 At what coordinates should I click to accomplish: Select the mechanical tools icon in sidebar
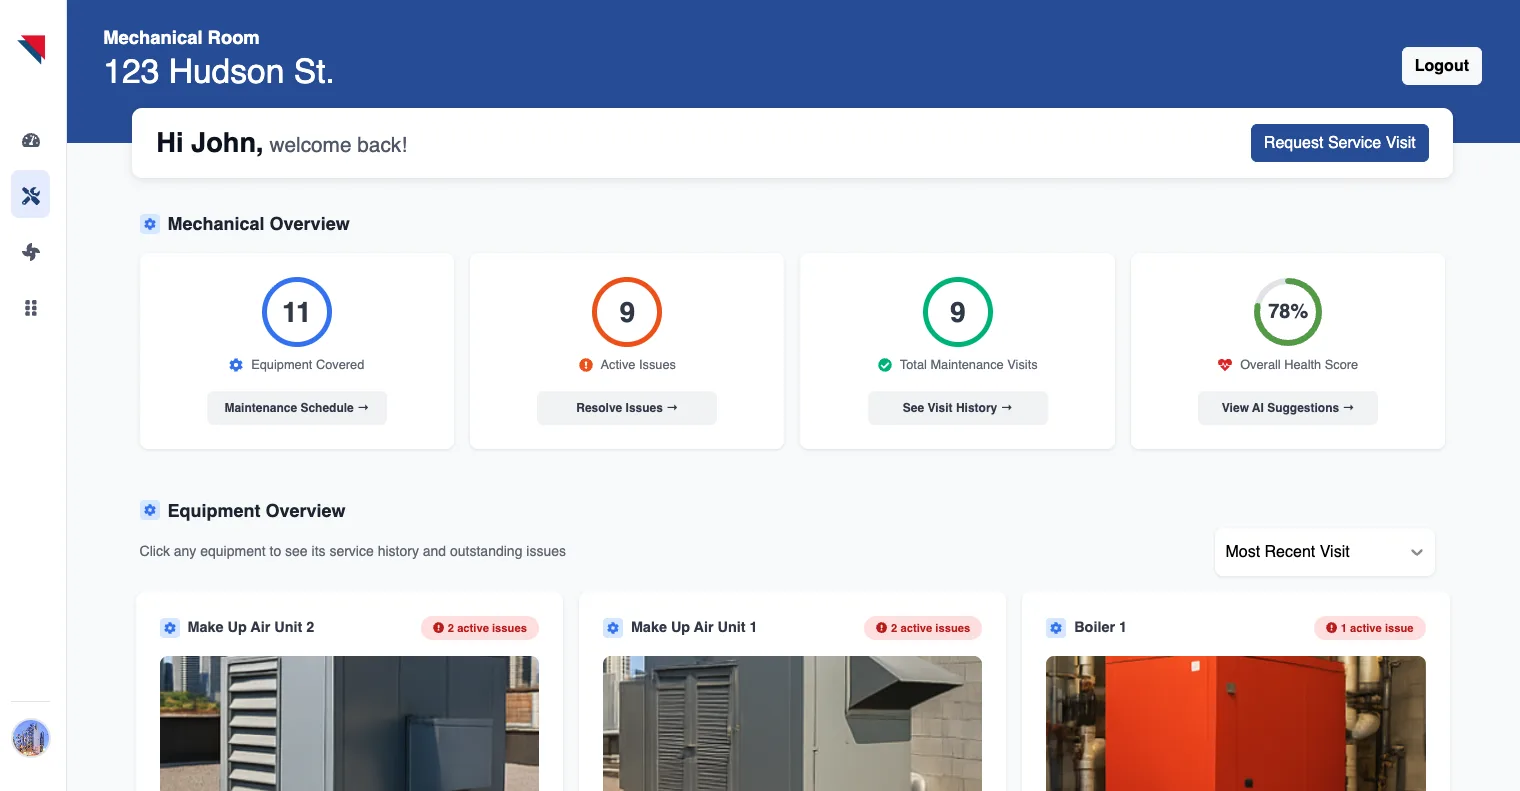point(30,194)
